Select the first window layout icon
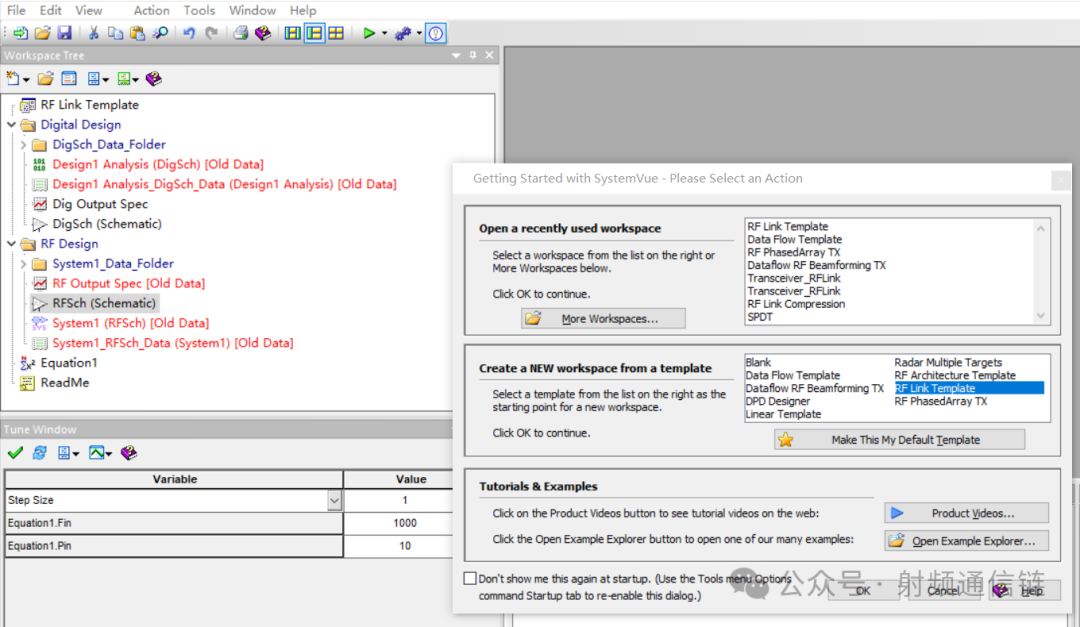This screenshot has height=627, width=1080. 292,33
